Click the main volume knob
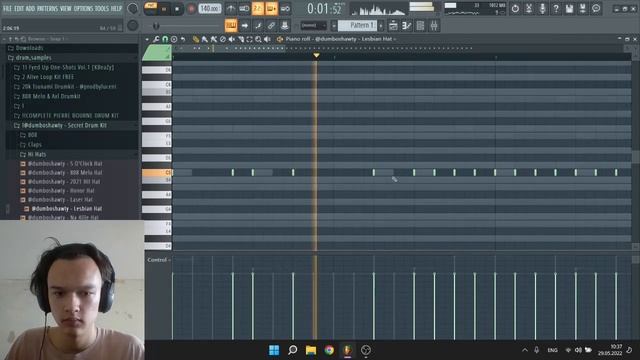This screenshot has width=640, height=360. tap(133, 8)
